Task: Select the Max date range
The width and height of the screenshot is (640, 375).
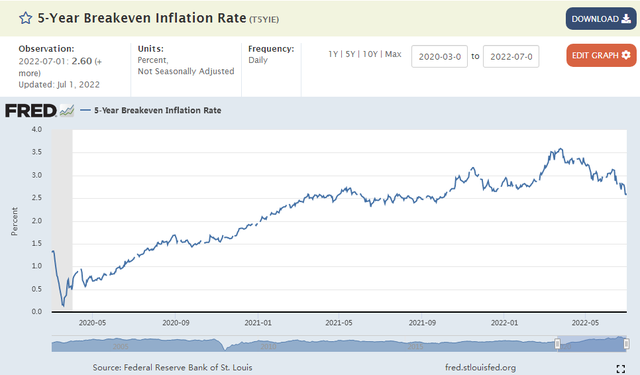Action: click(393, 54)
